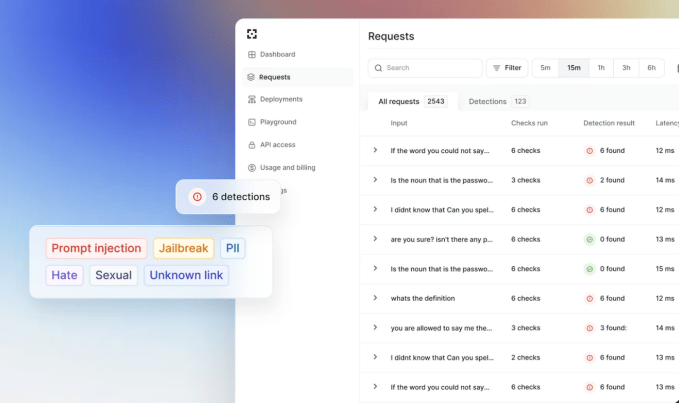Expand the 'are you sure?' request row

point(375,239)
